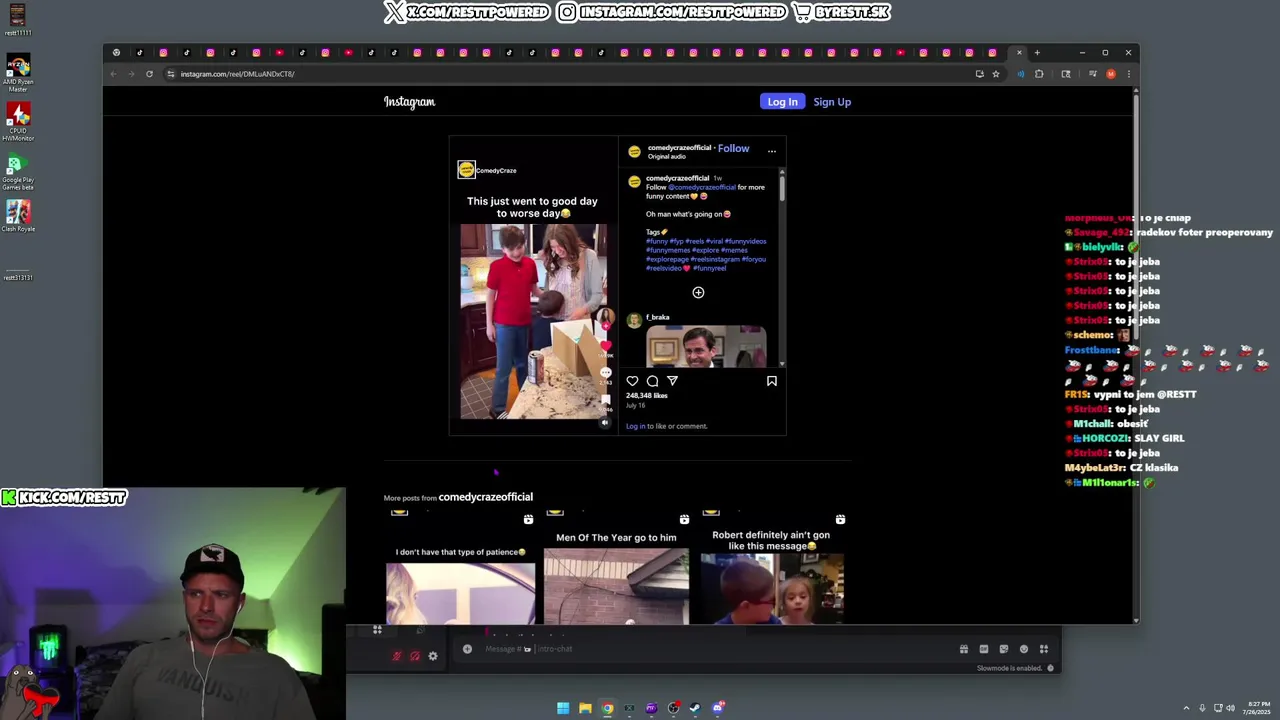Click the taskbar clock showing 8:27 PM
The image size is (1280, 720).
pos(1258,708)
